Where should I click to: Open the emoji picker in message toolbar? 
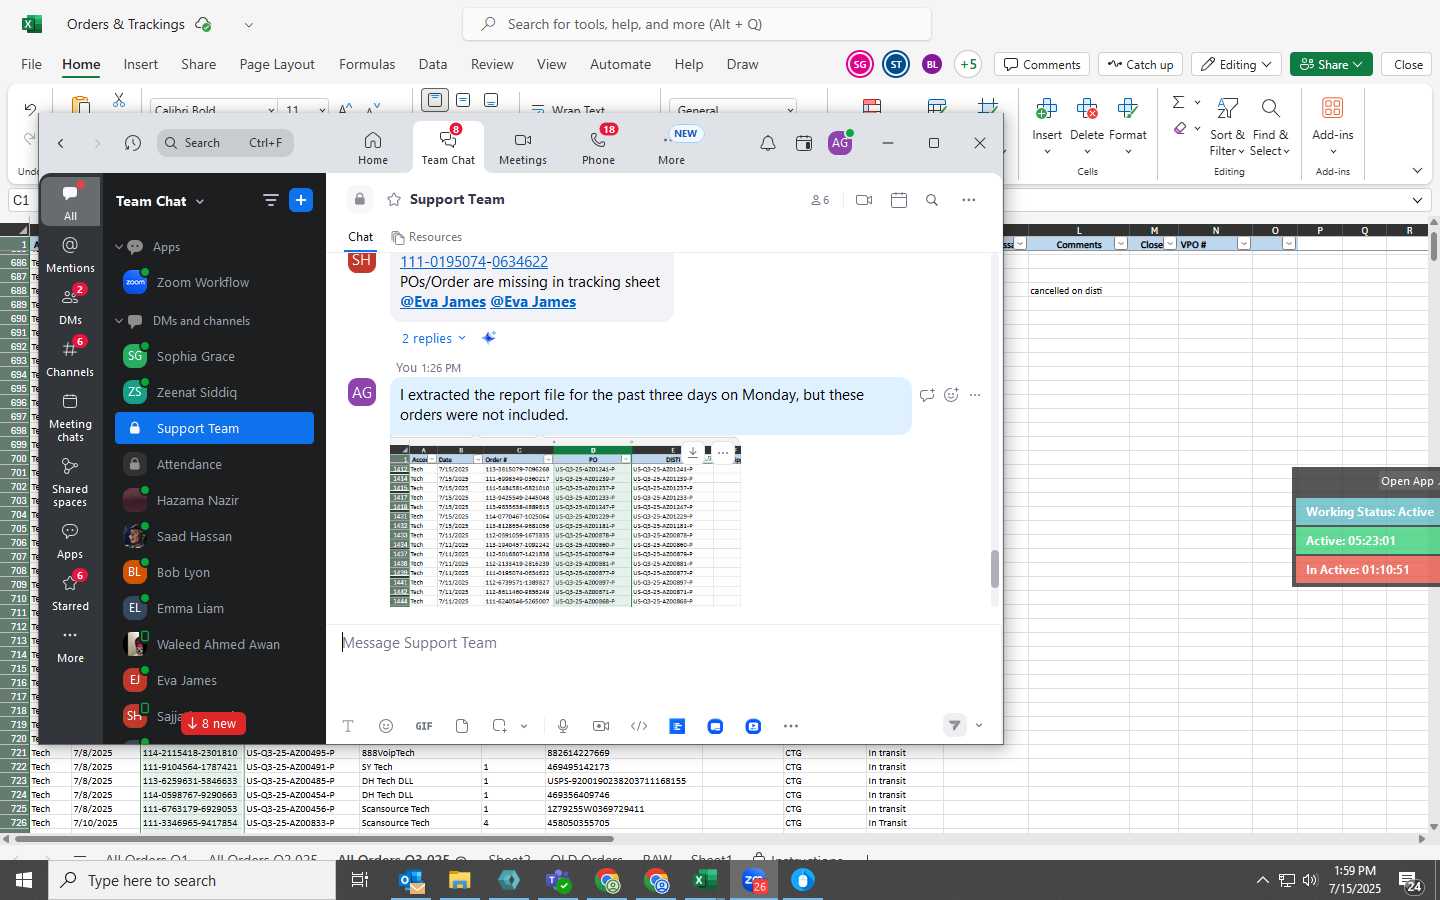point(386,726)
